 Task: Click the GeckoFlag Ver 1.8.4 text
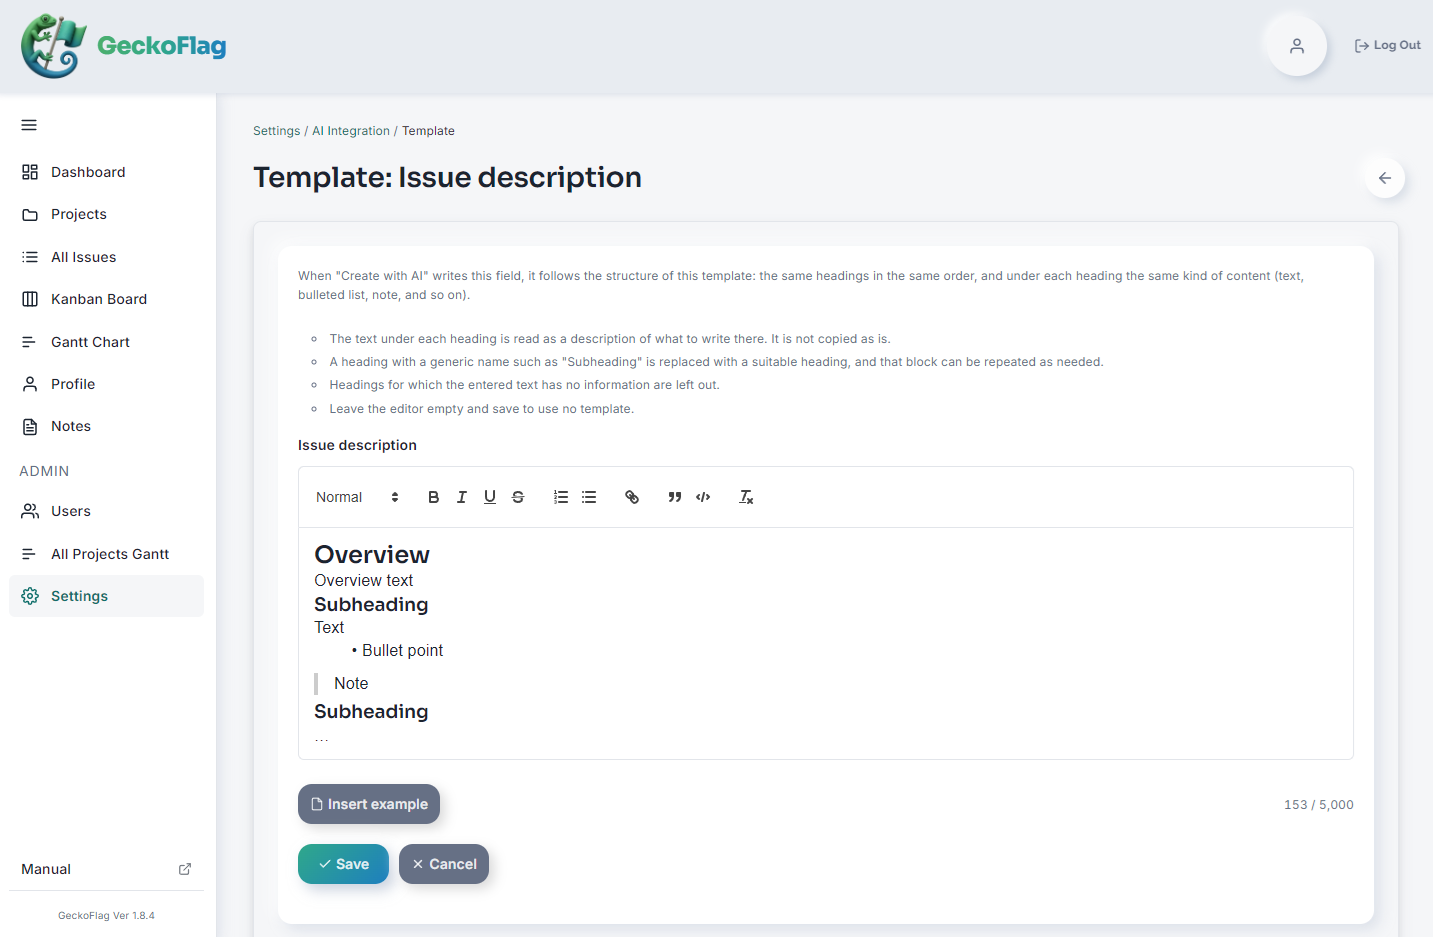(x=106, y=915)
